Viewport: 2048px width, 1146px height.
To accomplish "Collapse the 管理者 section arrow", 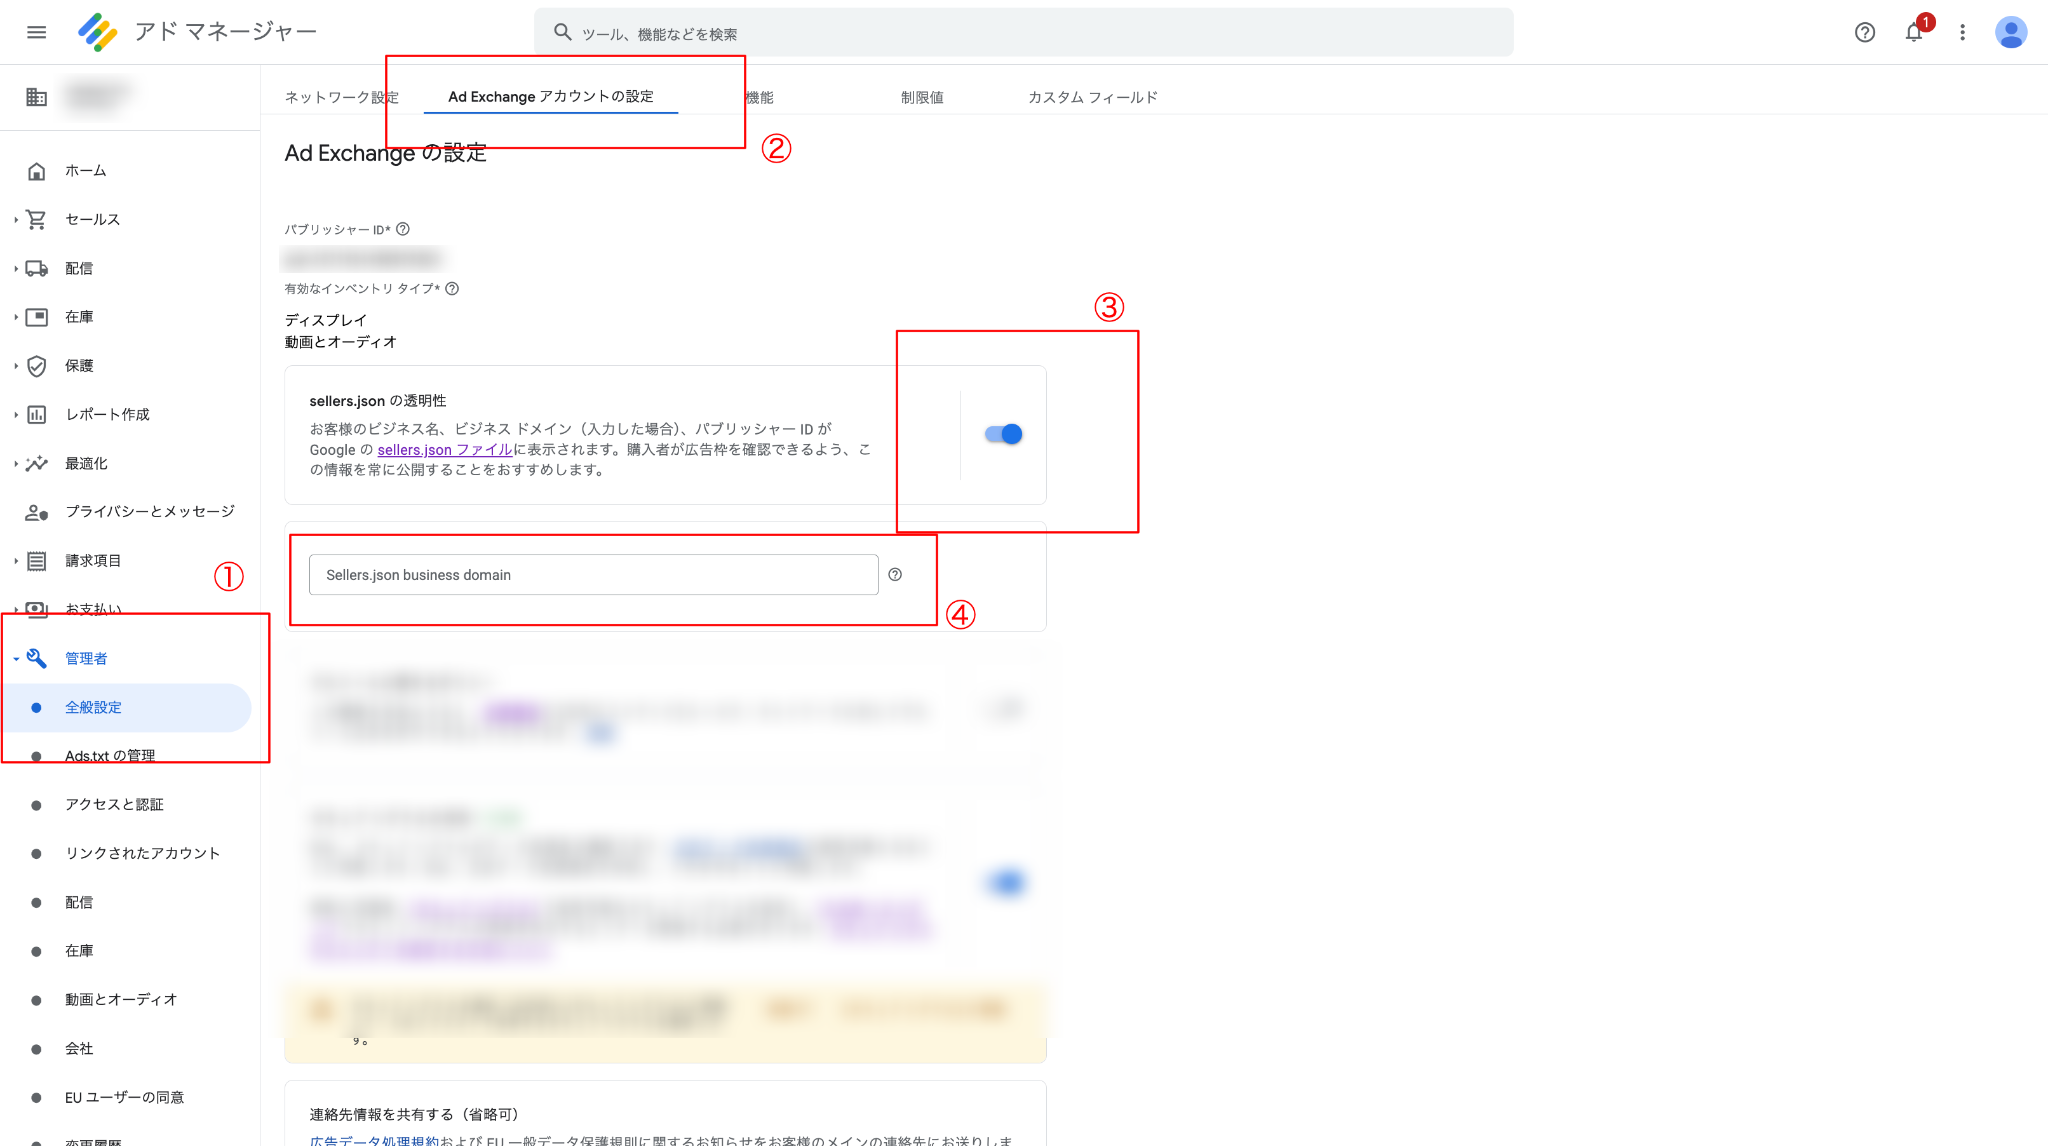I will (16, 658).
